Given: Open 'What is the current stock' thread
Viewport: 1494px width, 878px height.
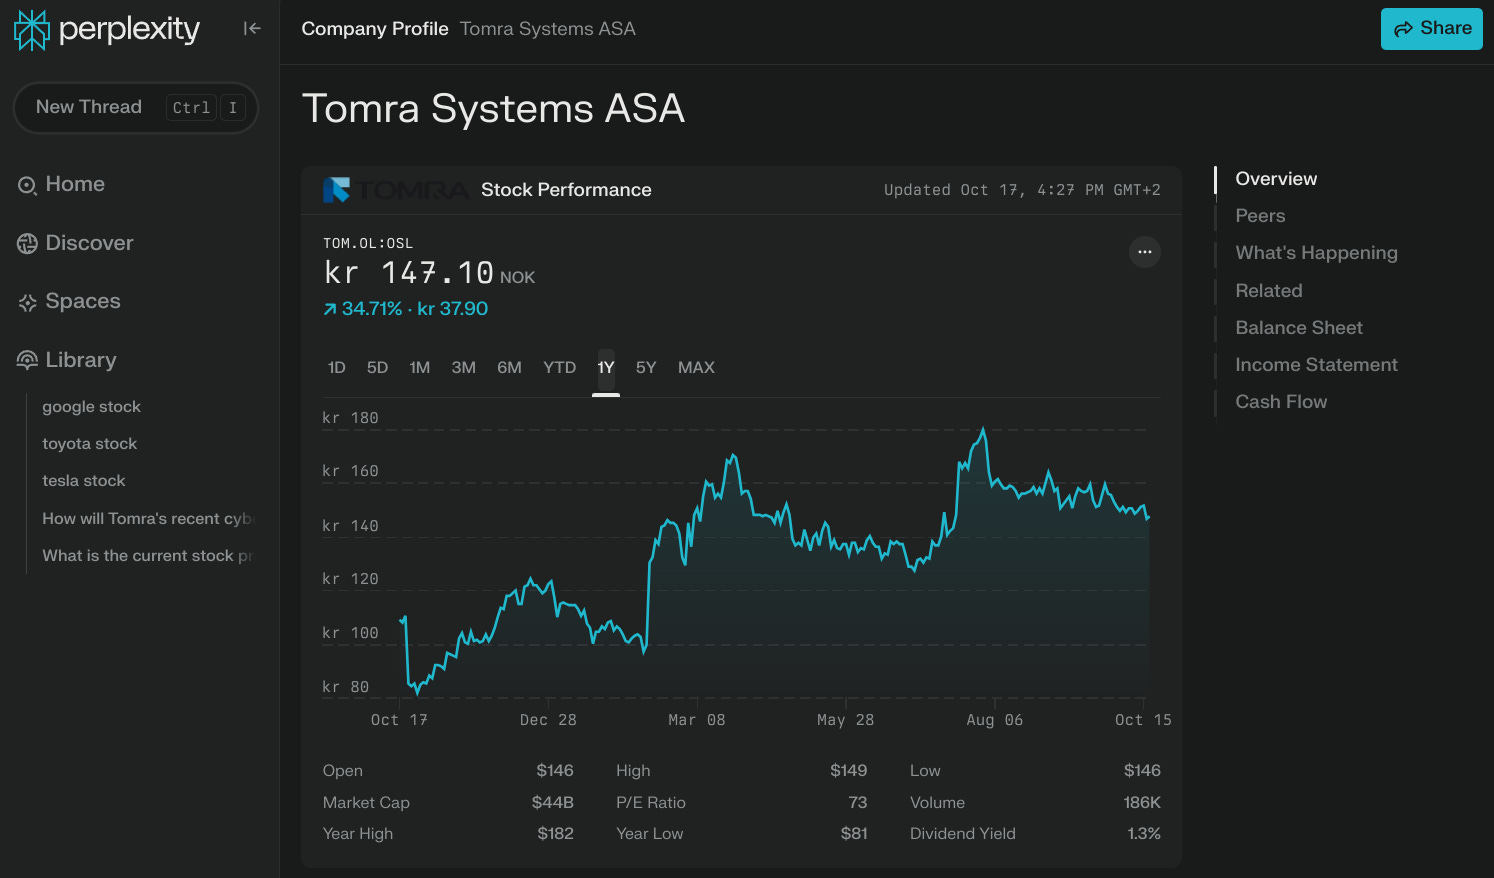Looking at the screenshot, I should coord(147,555).
